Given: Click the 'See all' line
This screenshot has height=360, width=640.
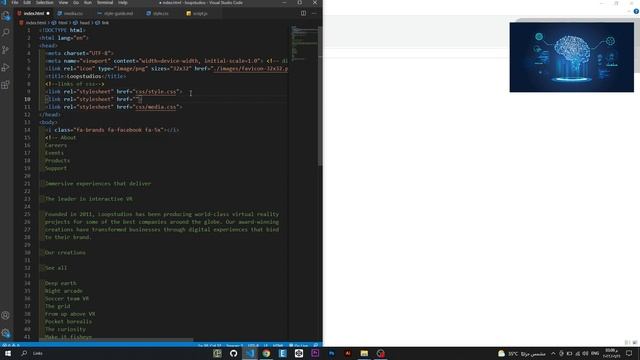Looking at the screenshot, I should [x=56, y=268].
